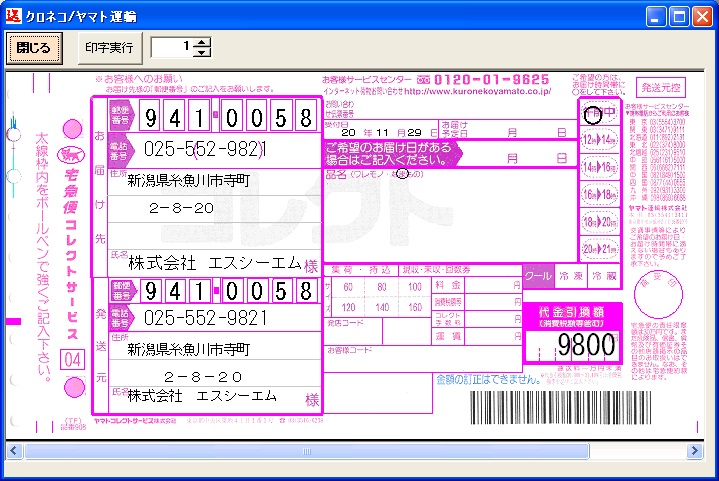
Task: Close the window with red X
Action: 702,17
